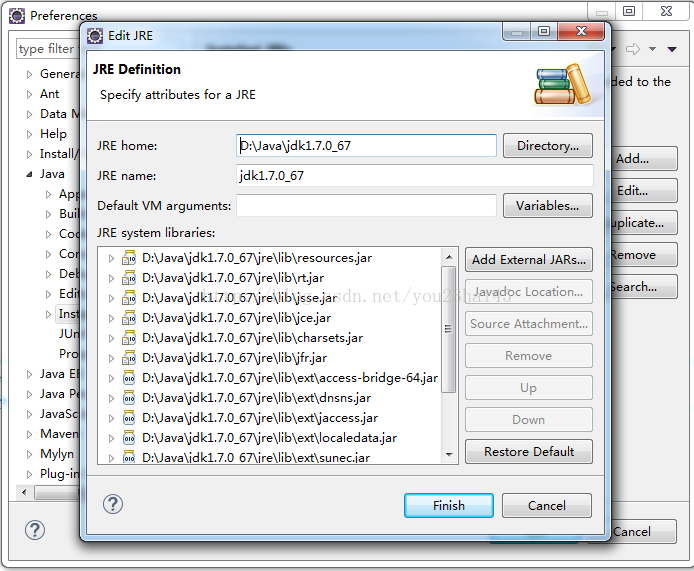Select the sunec.jar library row
694x571 pixels.
[x=256, y=457]
